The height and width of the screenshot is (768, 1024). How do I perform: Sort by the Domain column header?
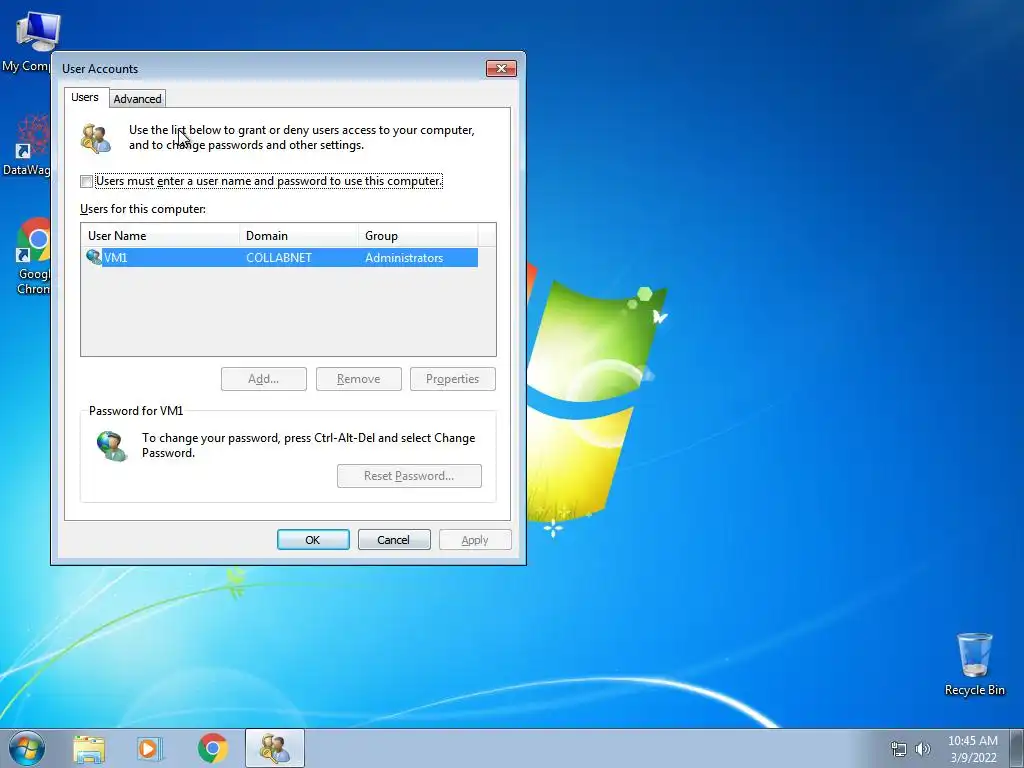299,236
